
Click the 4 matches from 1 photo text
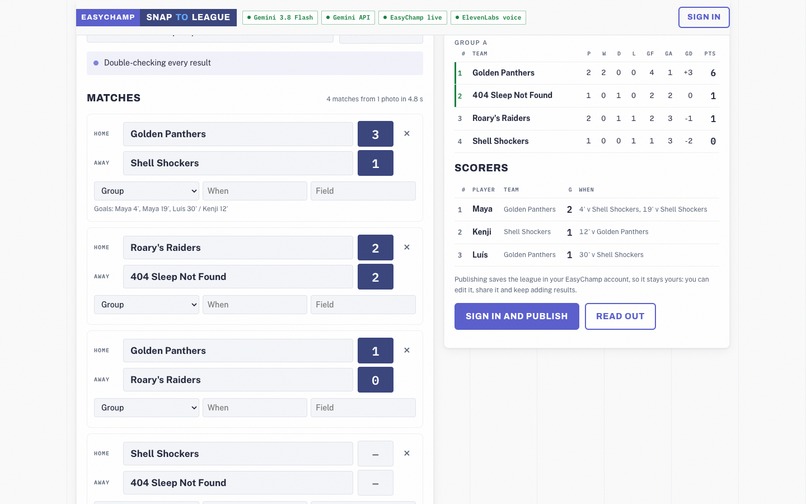tap(375, 99)
